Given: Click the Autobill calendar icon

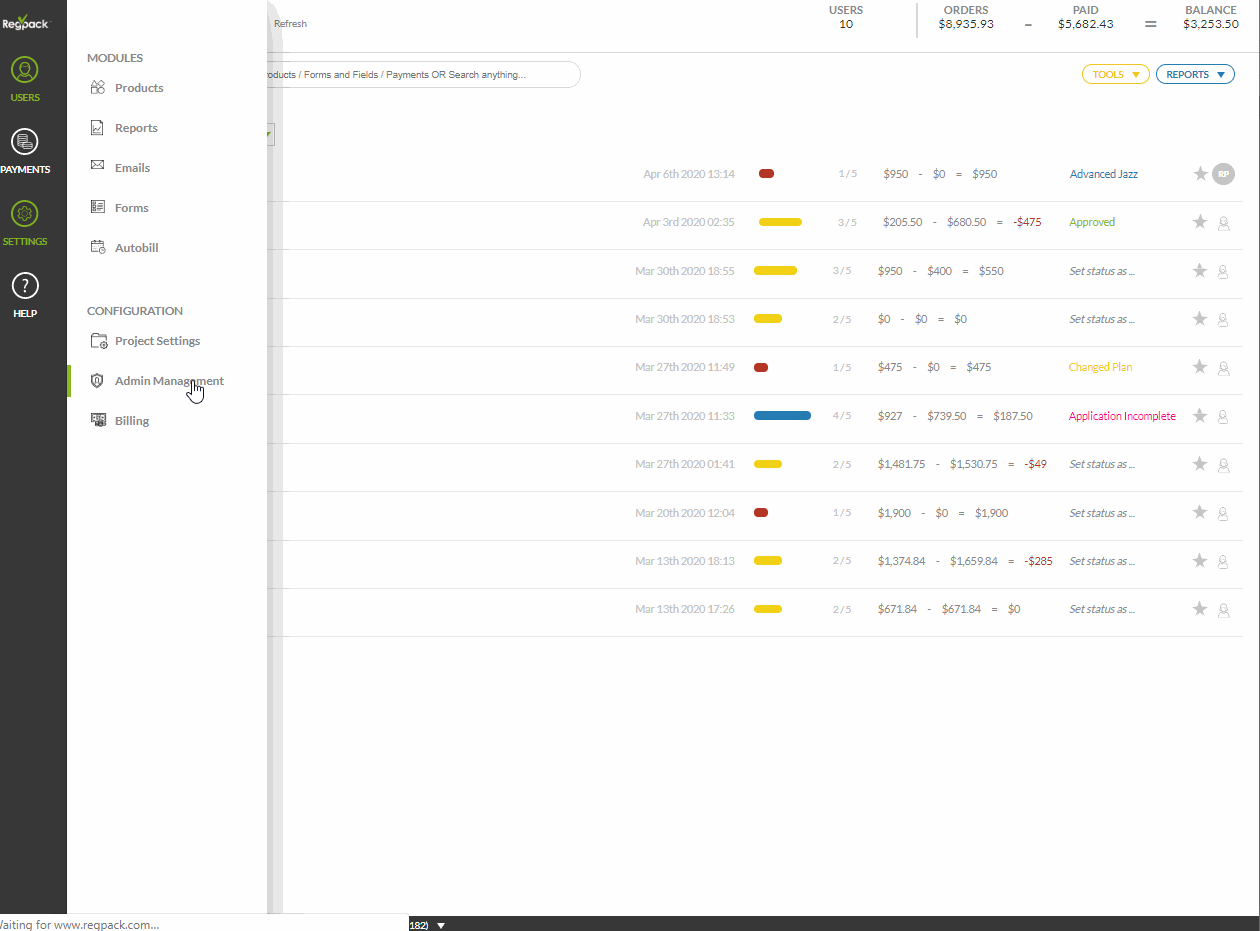Looking at the screenshot, I should click(x=98, y=247).
